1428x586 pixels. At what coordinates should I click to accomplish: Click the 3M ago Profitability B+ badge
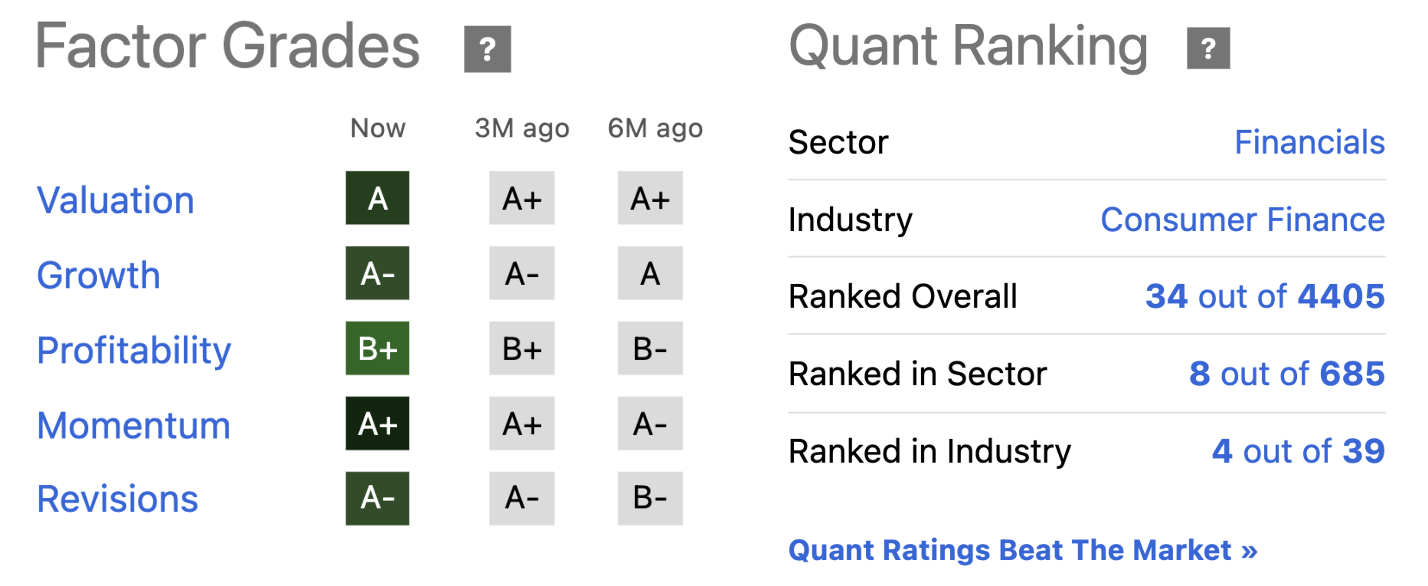click(521, 348)
